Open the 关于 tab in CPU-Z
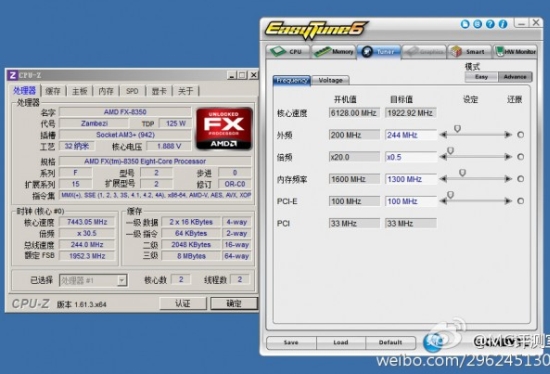This screenshot has height=374, width=550. coord(186,91)
